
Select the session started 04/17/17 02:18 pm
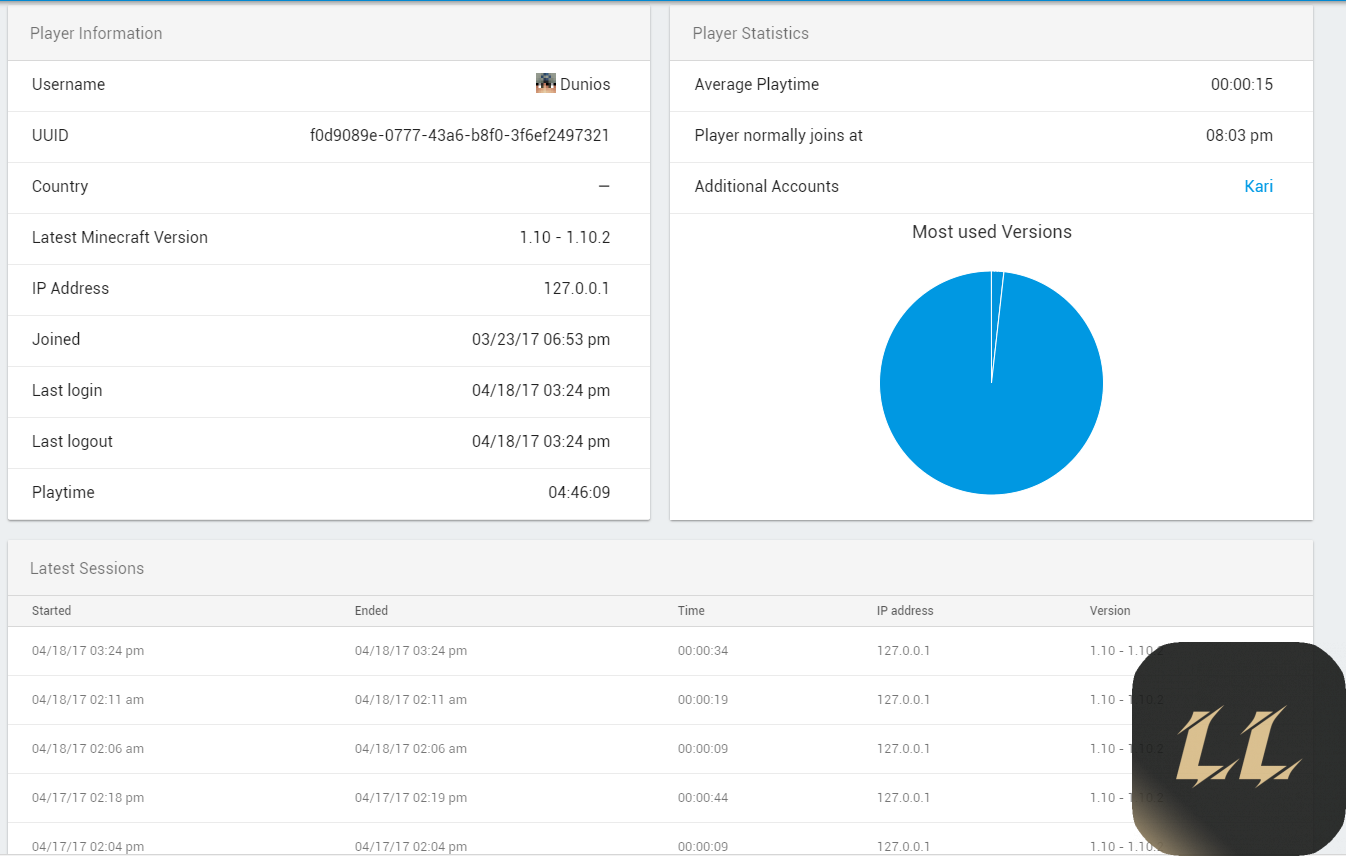[x=88, y=798]
